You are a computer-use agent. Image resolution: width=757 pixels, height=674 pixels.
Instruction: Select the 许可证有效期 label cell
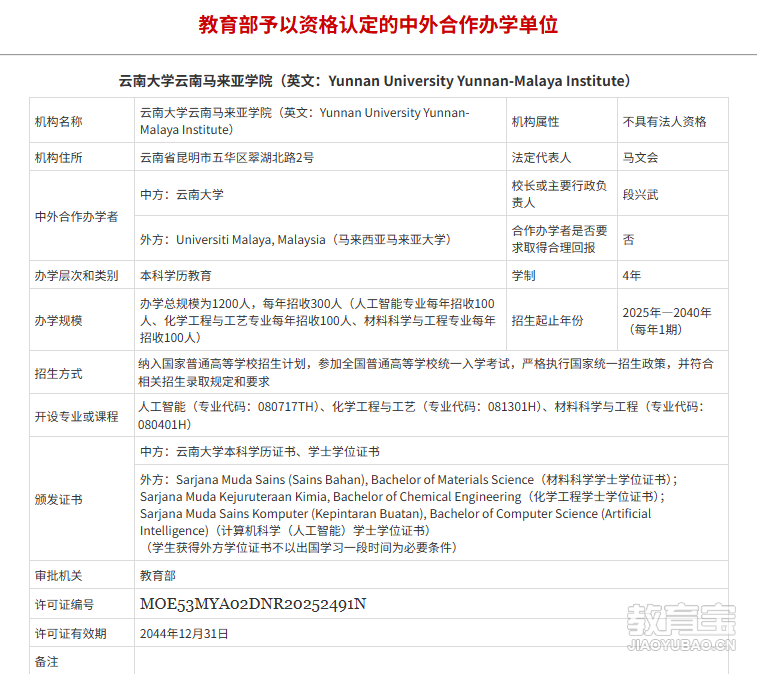point(82,633)
